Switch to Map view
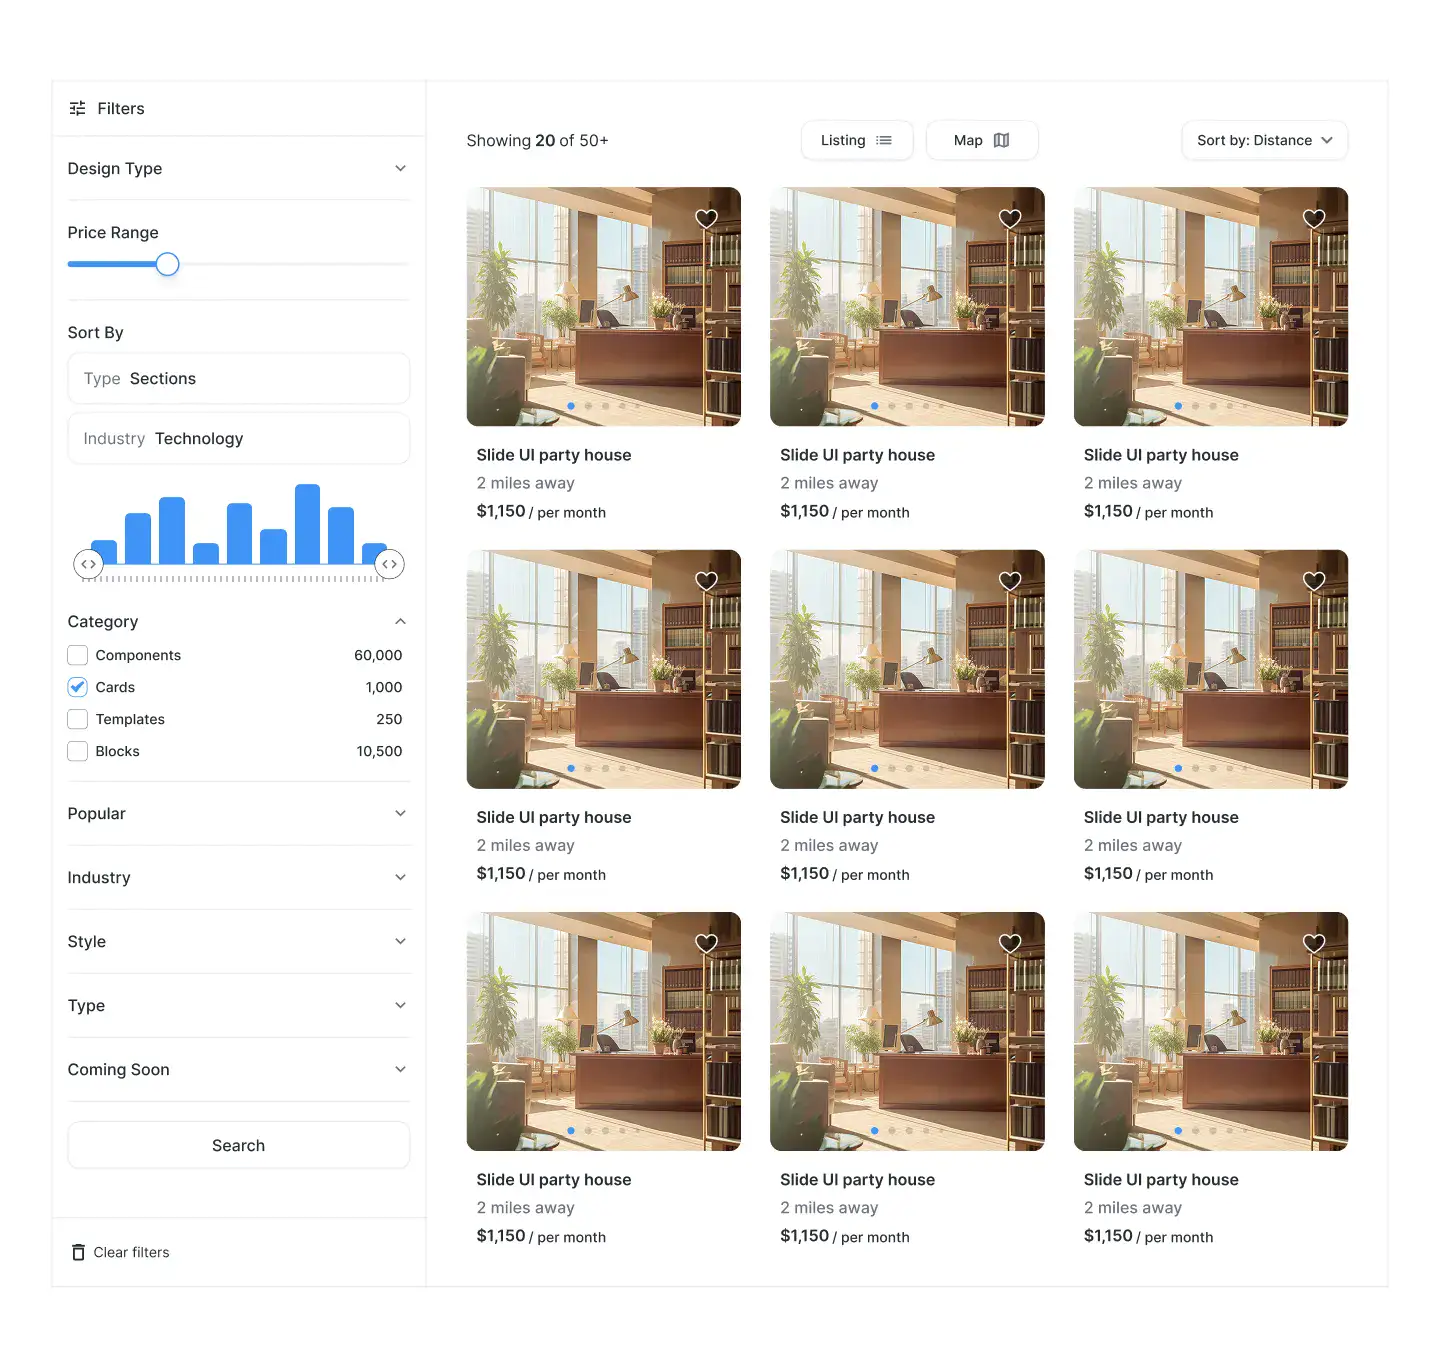This screenshot has width=1440, height=1368. [x=982, y=140]
